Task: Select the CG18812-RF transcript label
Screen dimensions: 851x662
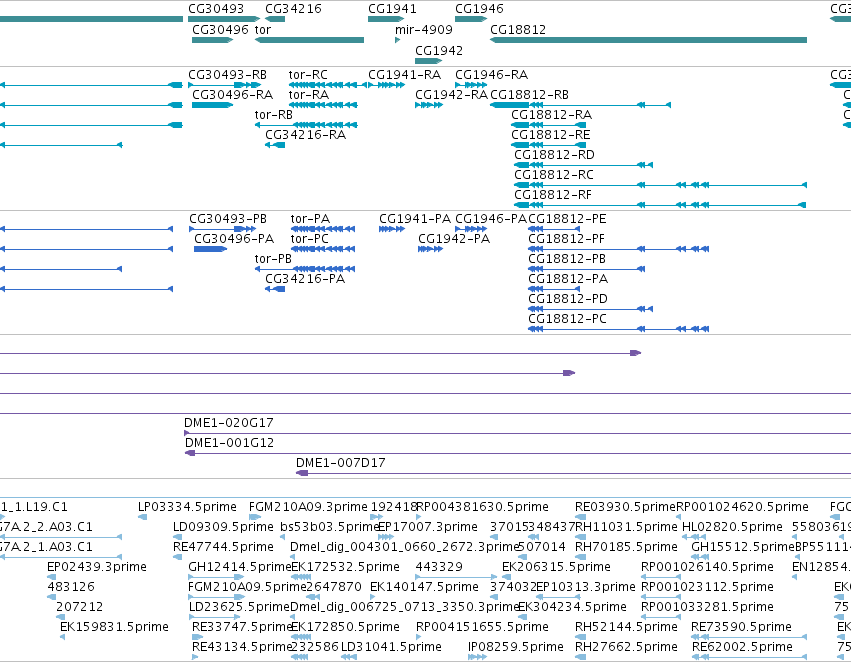Action: click(553, 194)
